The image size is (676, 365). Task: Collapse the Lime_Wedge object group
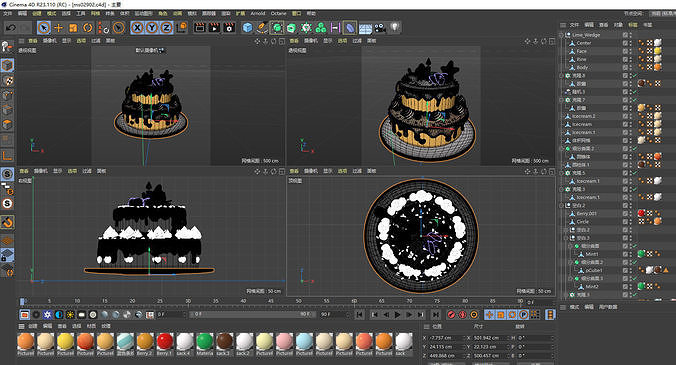tap(562, 35)
